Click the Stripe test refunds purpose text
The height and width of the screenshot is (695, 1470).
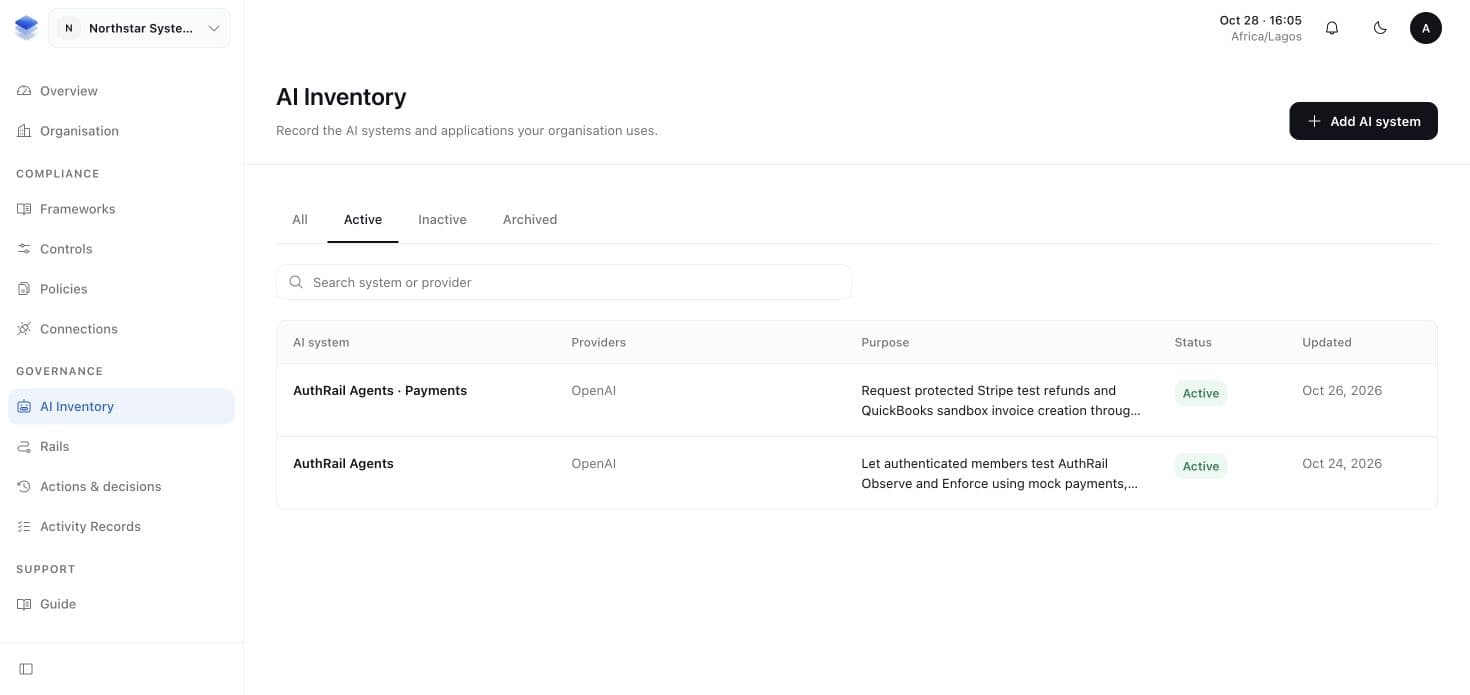(x=1001, y=400)
